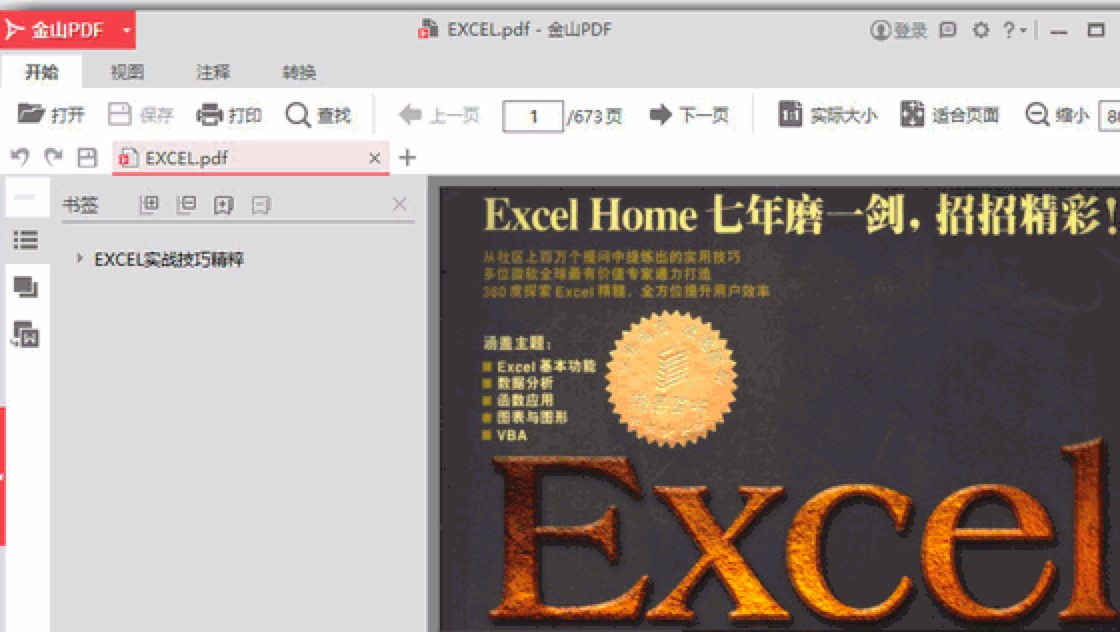Click the save icon beside redo
The width and height of the screenshot is (1120, 632).
click(x=87, y=157)
